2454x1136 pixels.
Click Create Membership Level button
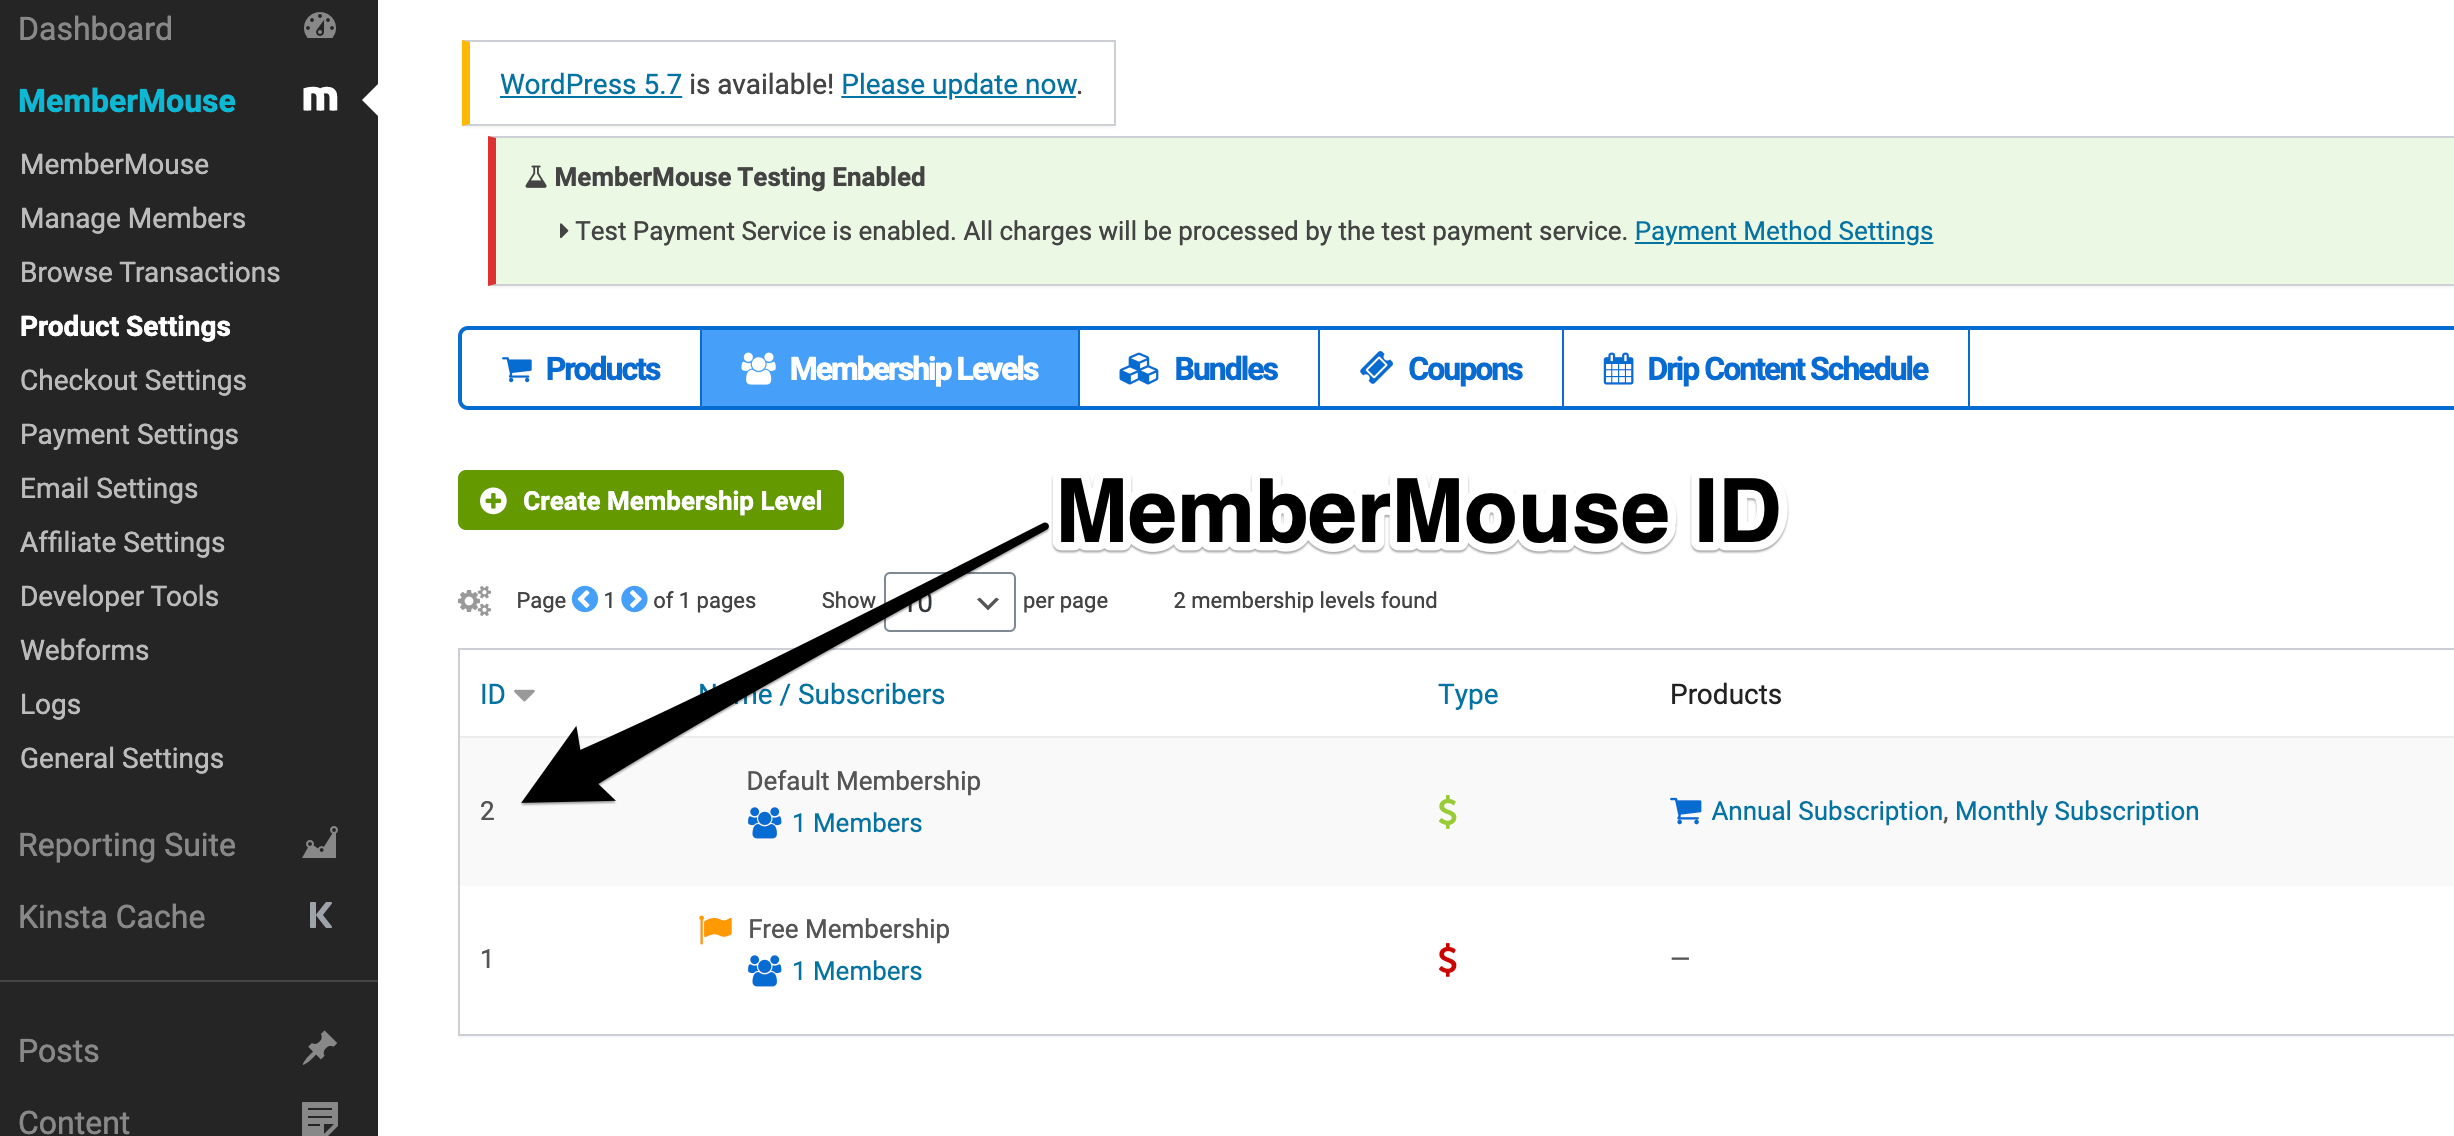(x=651, y=500)
